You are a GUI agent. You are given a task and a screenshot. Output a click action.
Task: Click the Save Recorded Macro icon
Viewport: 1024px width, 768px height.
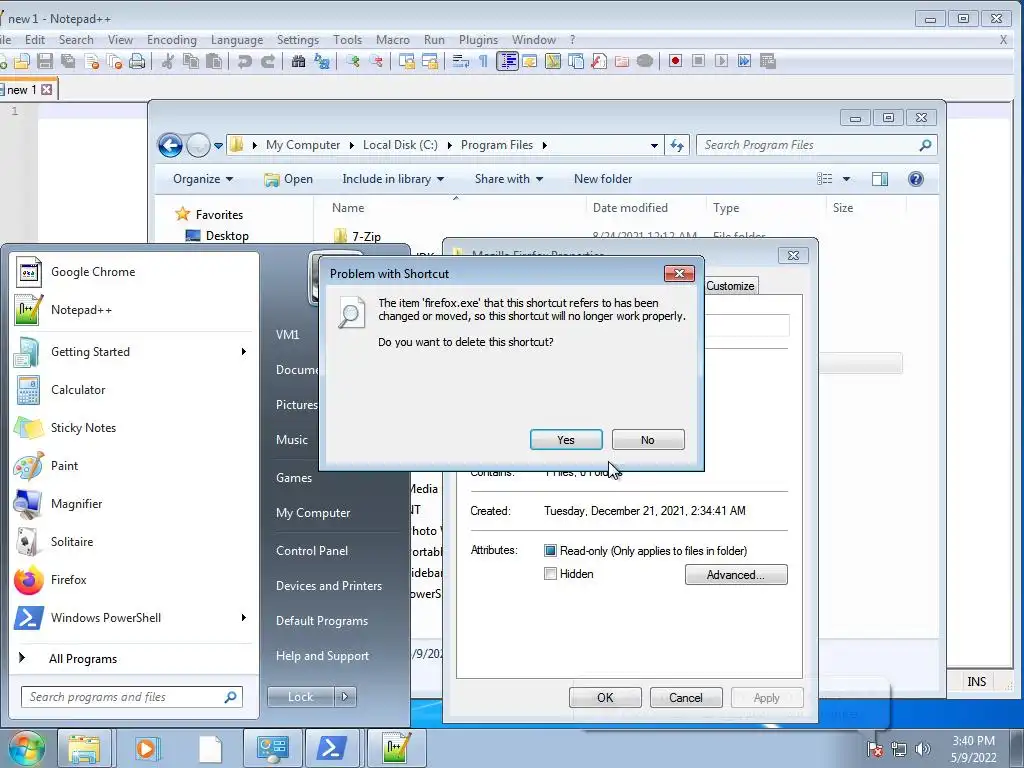click(767, 61)
